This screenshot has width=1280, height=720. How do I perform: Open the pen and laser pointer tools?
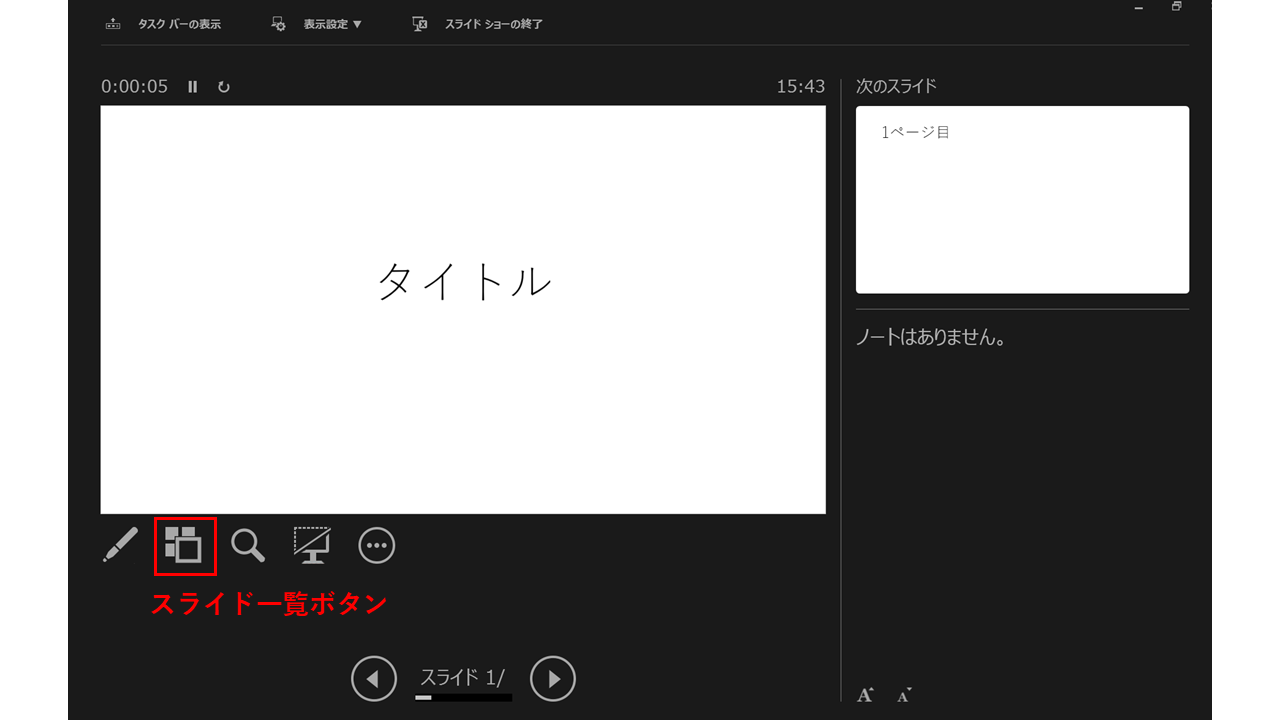(120, 545)
